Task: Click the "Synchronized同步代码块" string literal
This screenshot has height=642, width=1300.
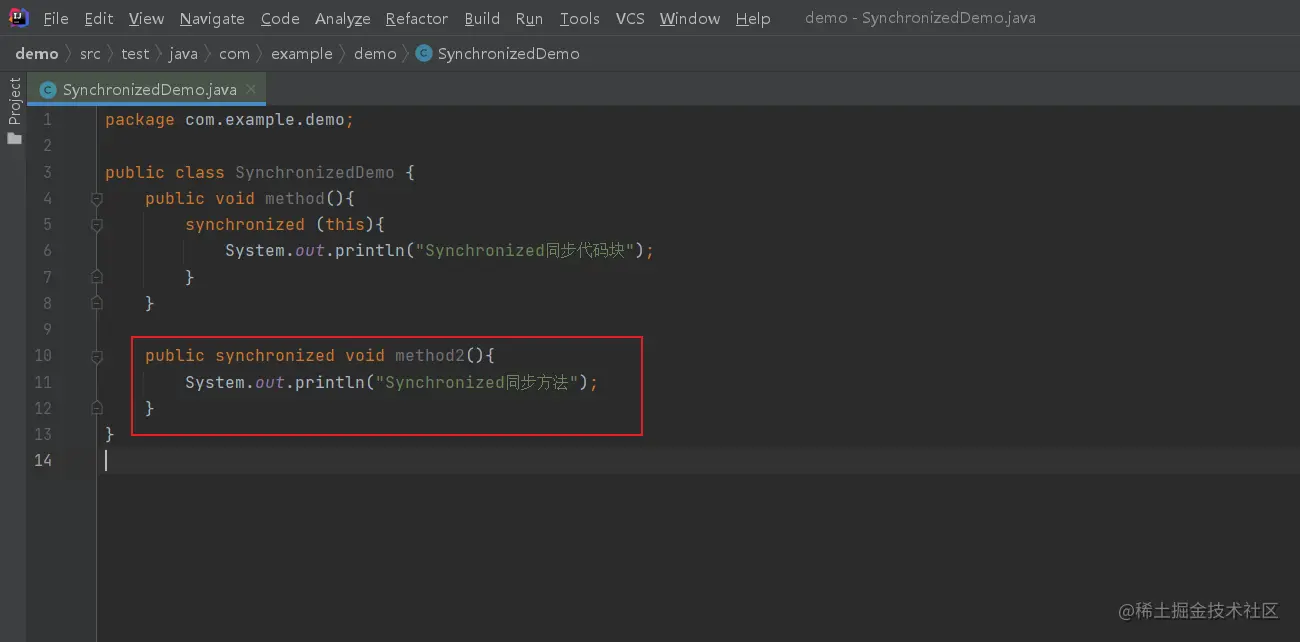Action: click(526, 250)
